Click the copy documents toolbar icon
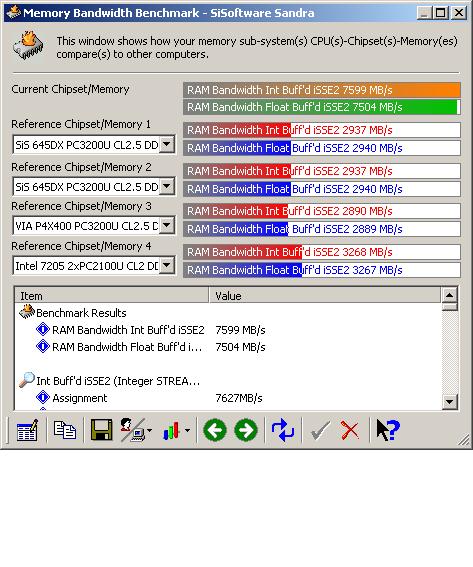The width and height of the screenshot is (473, 567). (x=65, y=430)
